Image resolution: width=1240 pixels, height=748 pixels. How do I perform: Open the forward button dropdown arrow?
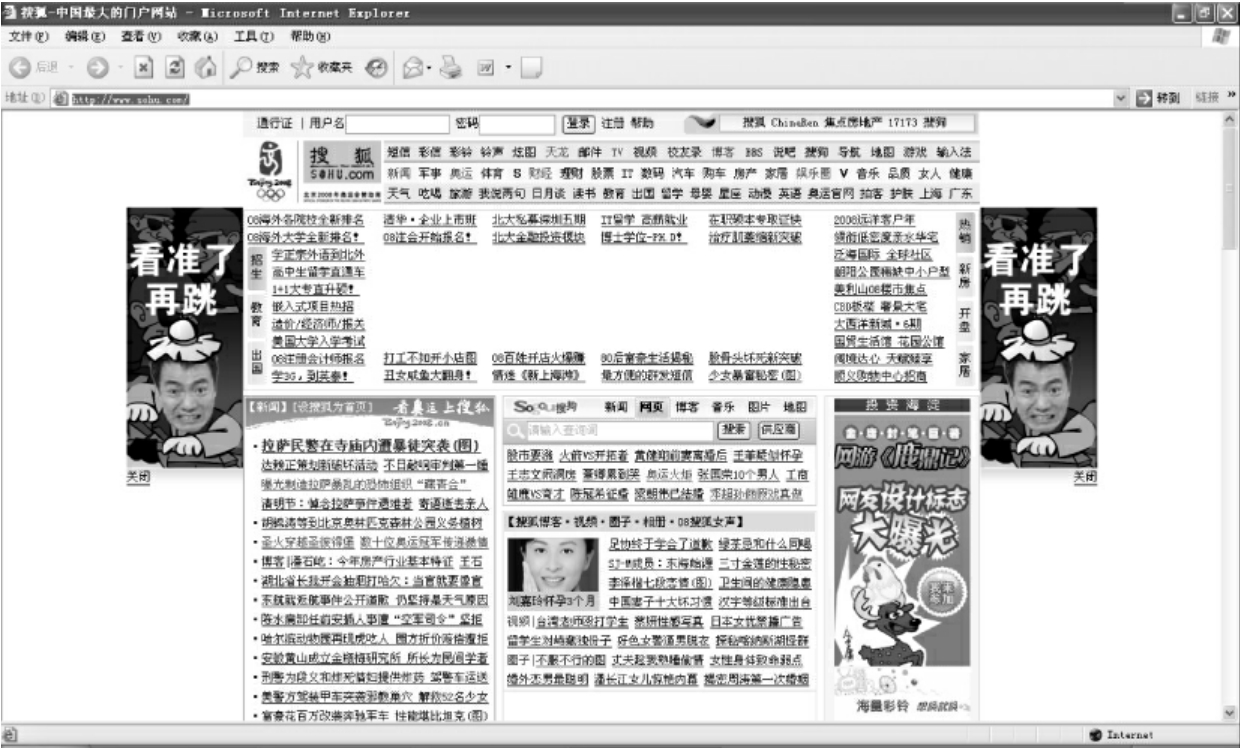[x=118, y=67]
